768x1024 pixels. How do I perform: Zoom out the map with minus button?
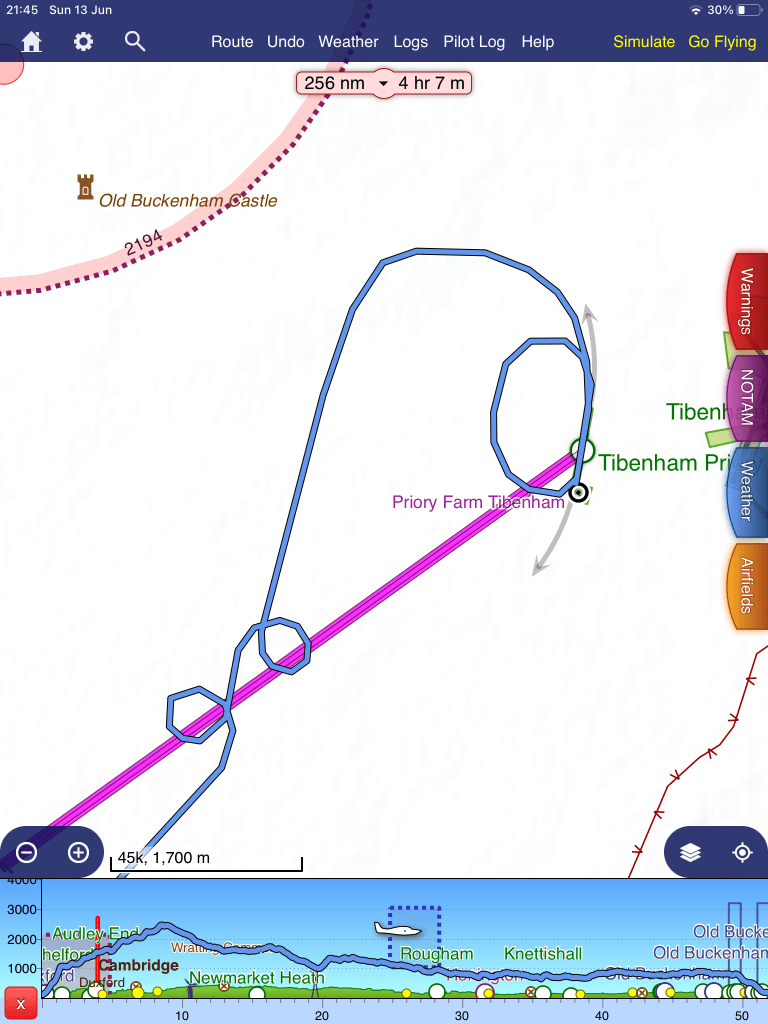pyautogui.click(x=27, y=853)
